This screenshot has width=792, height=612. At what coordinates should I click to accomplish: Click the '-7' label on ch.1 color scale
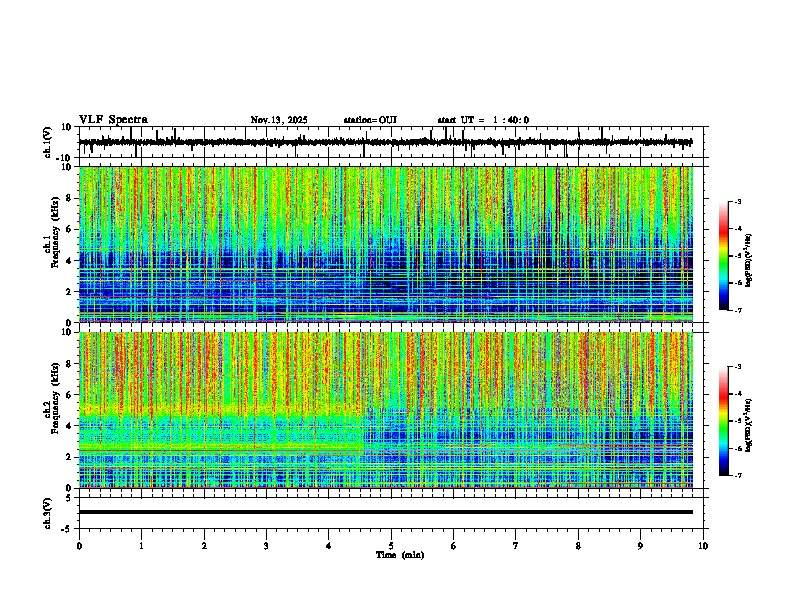click(738, 310)
